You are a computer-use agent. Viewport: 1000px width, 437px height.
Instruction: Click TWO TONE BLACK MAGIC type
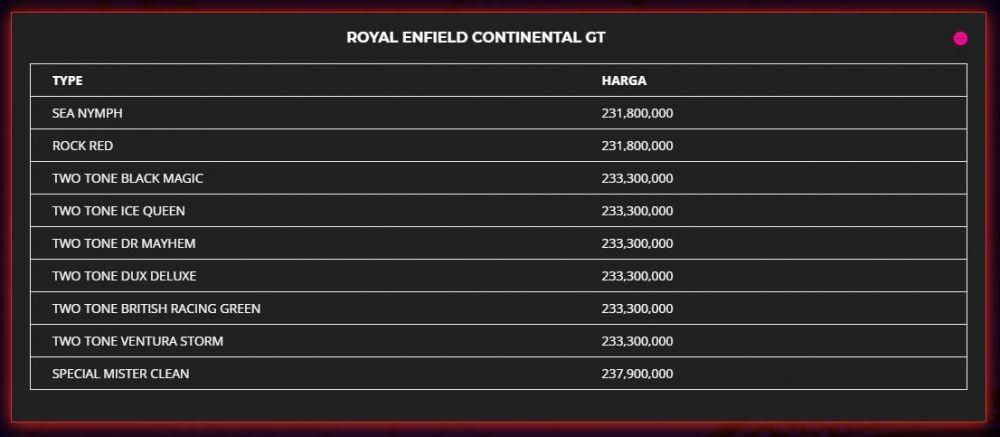point(128,179)
